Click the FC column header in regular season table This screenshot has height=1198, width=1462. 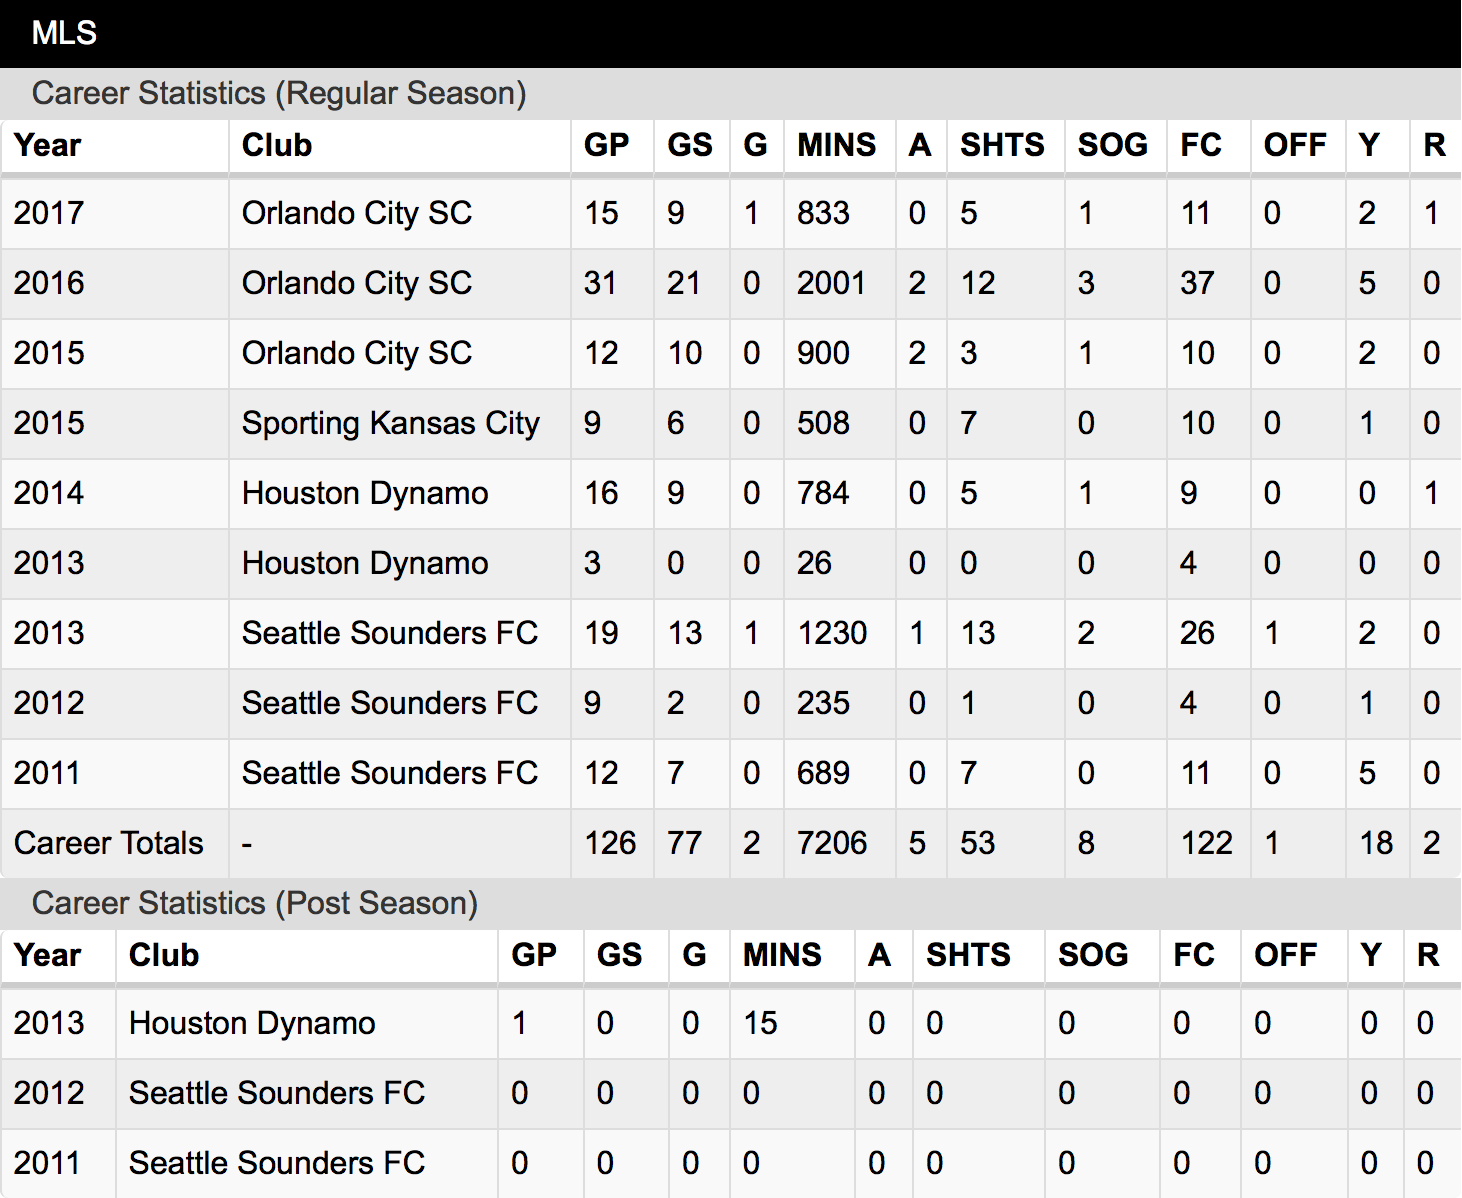1201,145
